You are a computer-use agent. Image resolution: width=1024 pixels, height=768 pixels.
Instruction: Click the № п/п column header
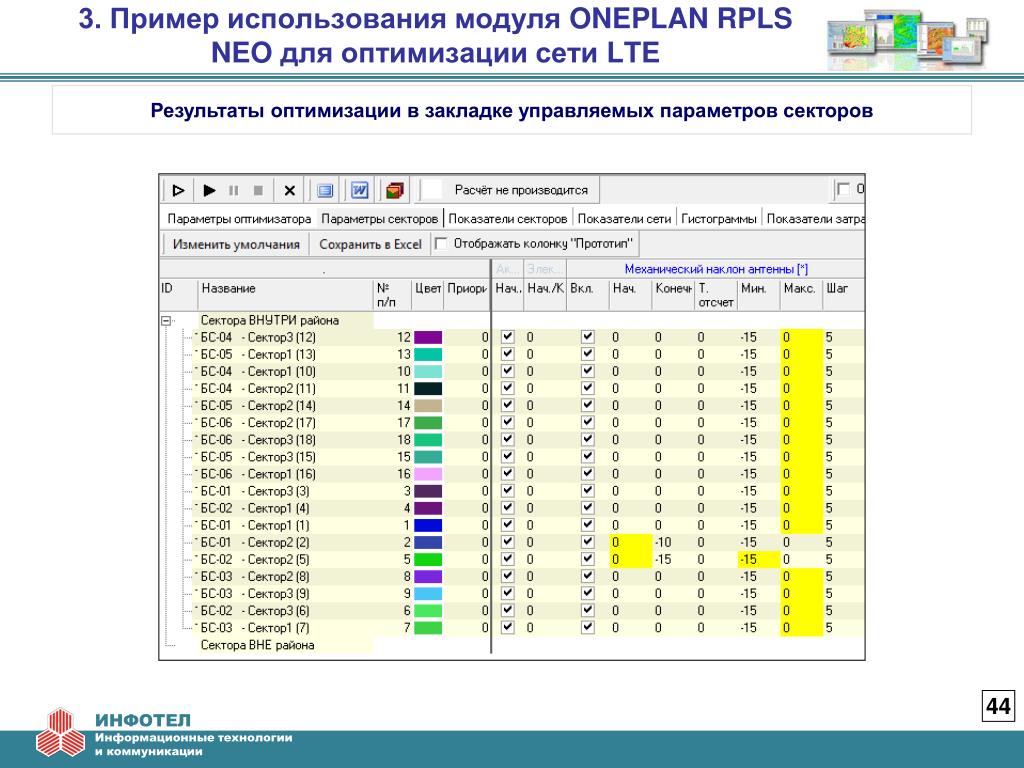click(392, 295)
